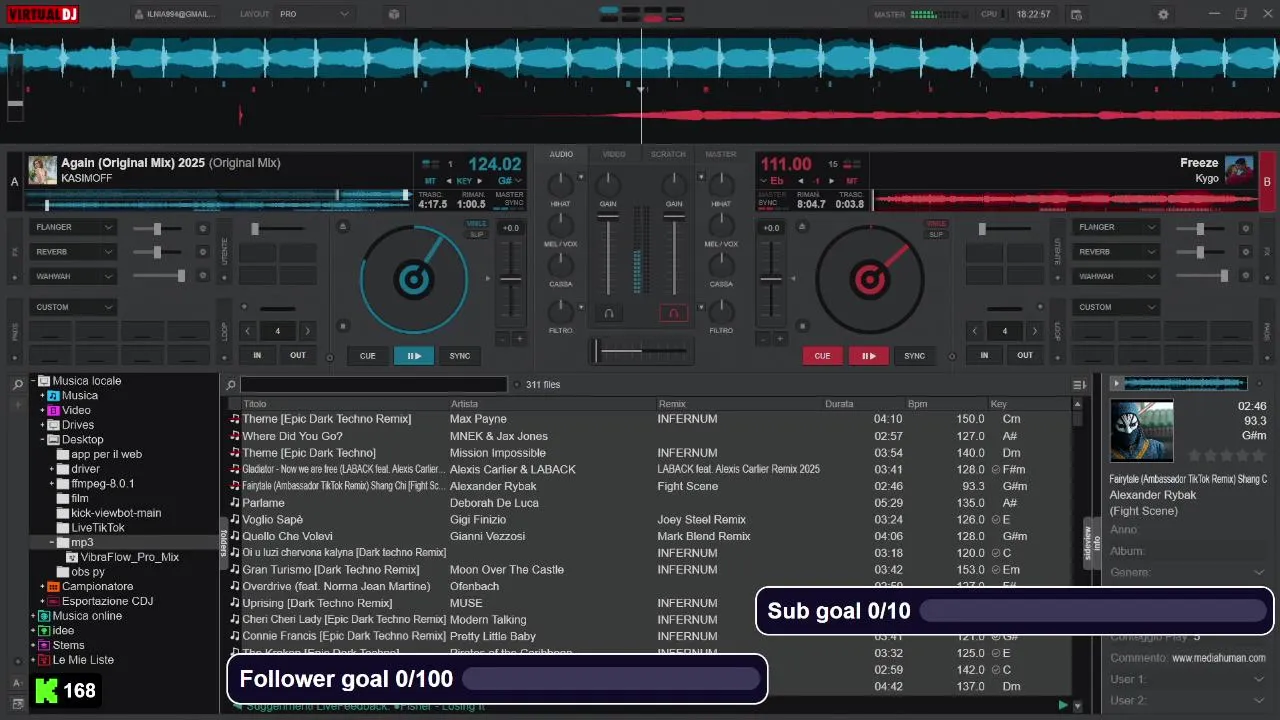
Task: Click the Reverb effect settings gear, deck B
Action: [1245, 253]
